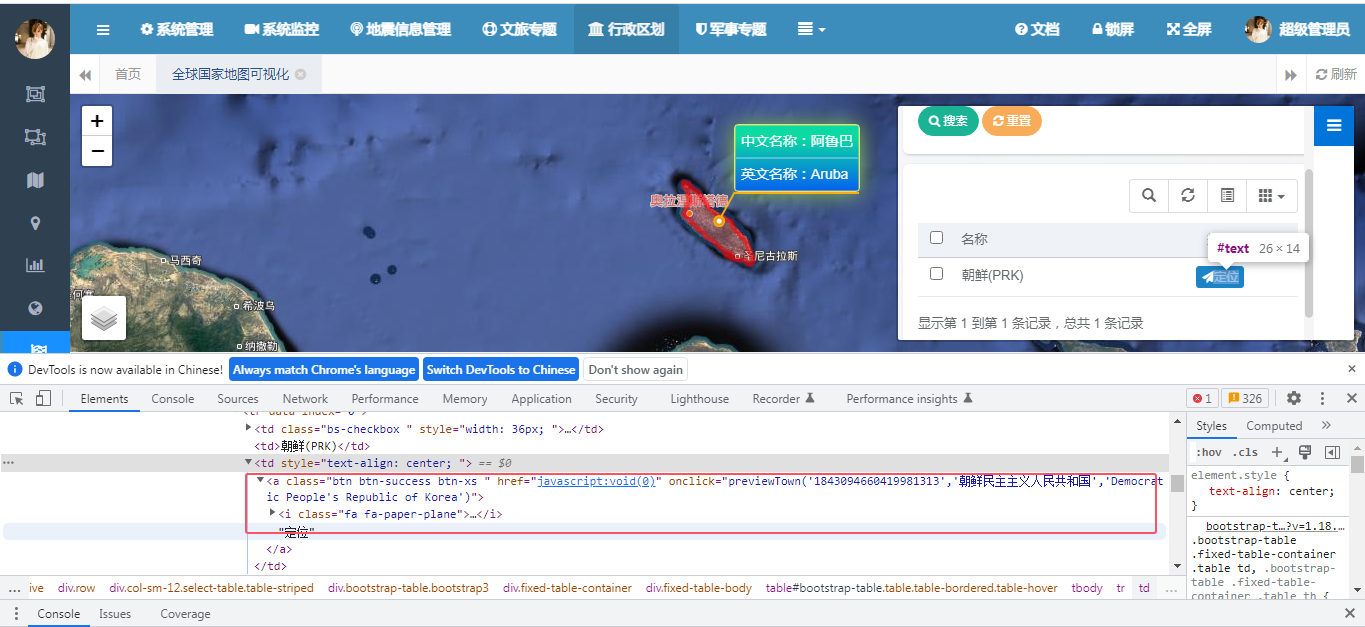
Task: Zoom out on the map
Action: coord(97,151)
